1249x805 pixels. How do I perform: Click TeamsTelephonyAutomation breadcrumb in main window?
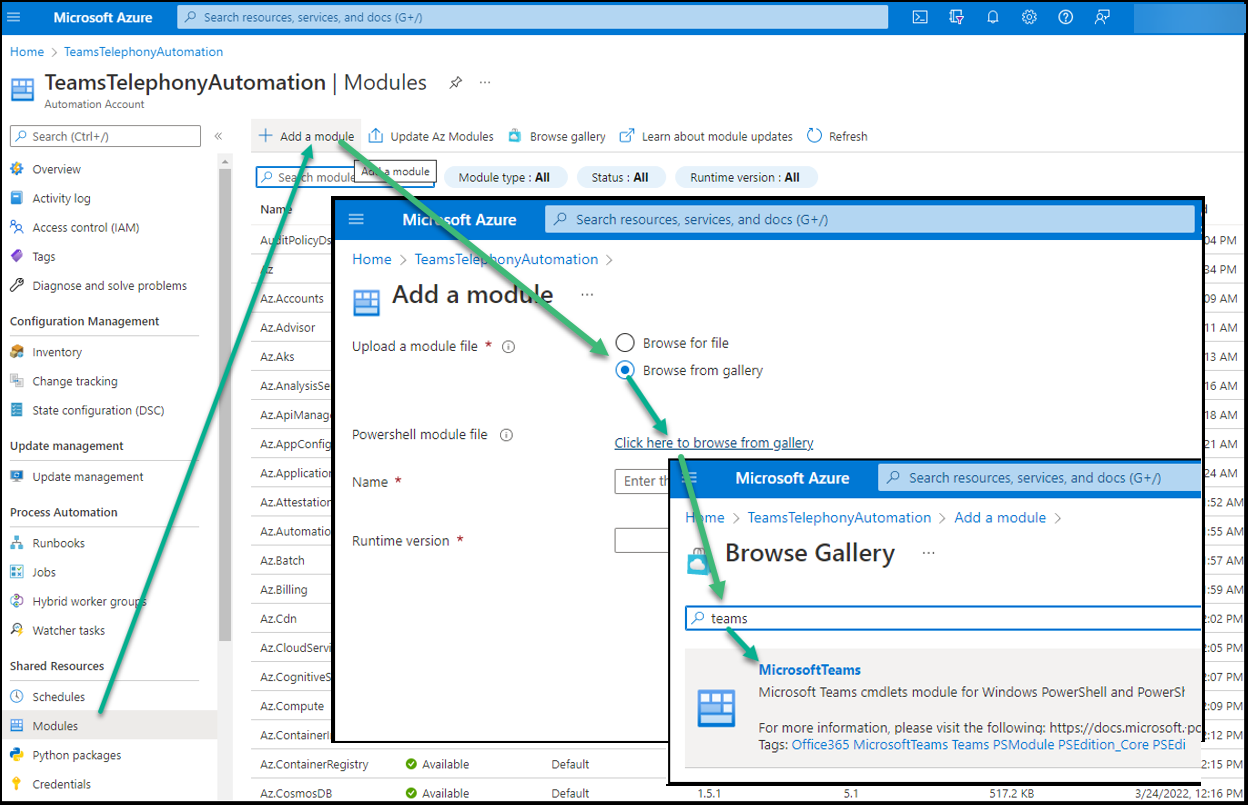[143, 51]
